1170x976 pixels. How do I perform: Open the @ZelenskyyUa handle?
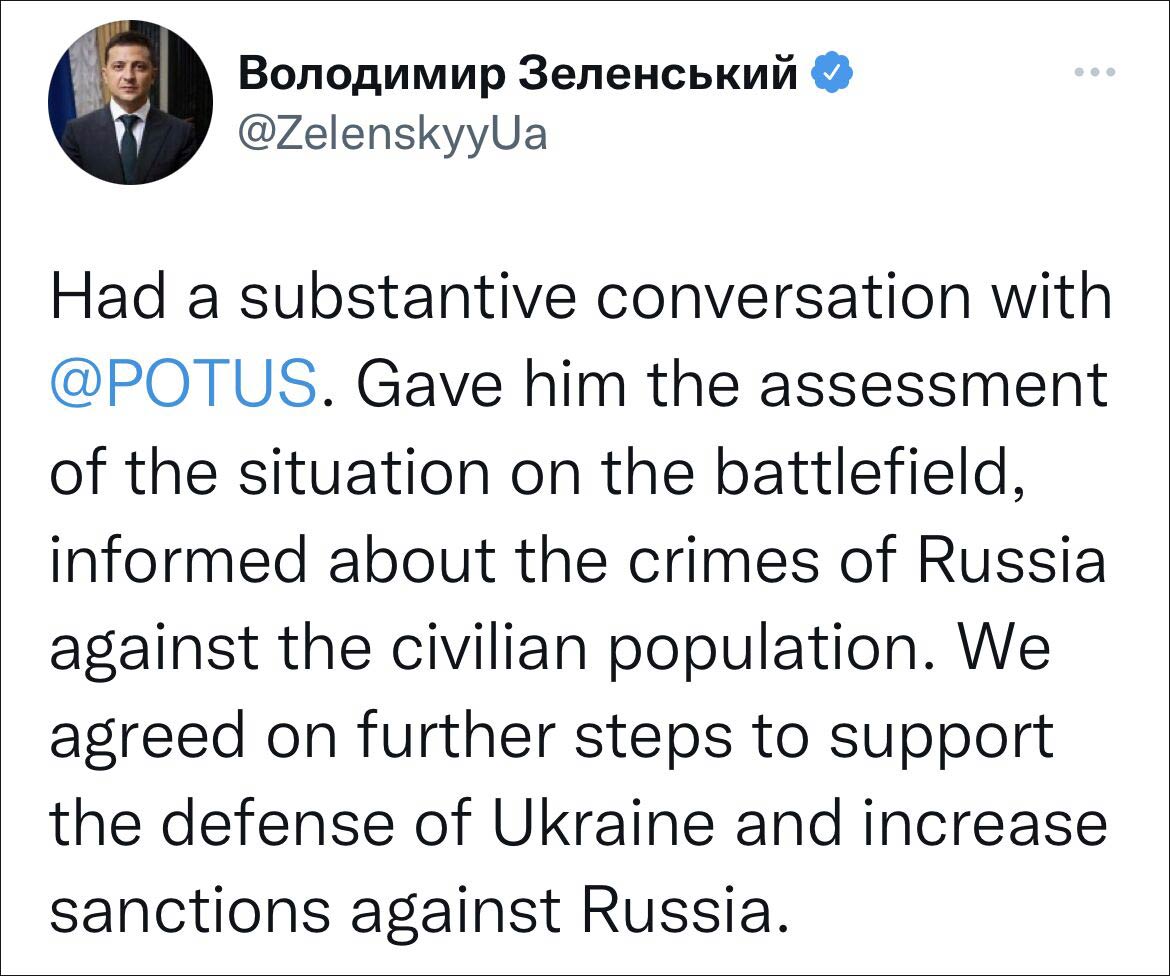(393, 133)
